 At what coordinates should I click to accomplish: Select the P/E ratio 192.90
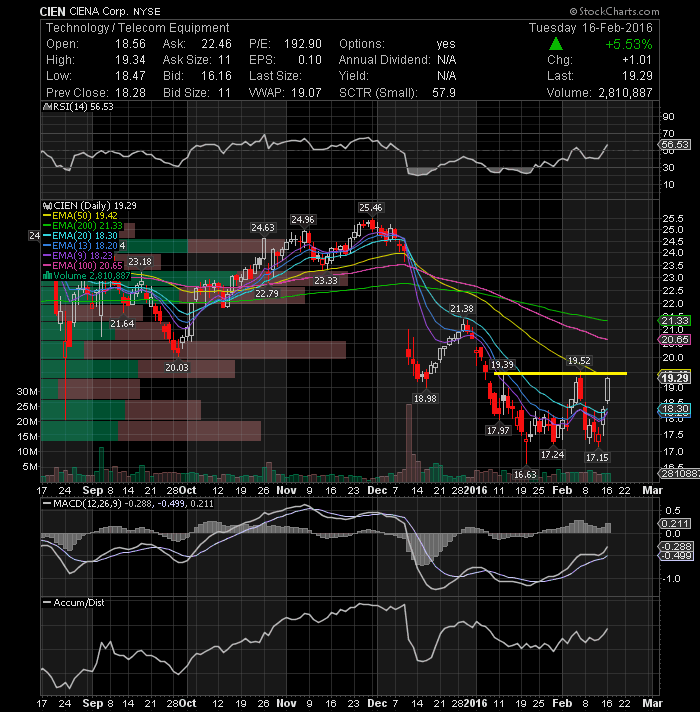(303, 44)
